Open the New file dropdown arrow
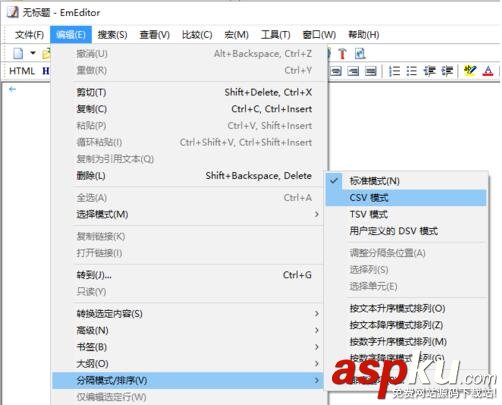Viewport: 502px width, 405px height. click(x=33, y=53)
